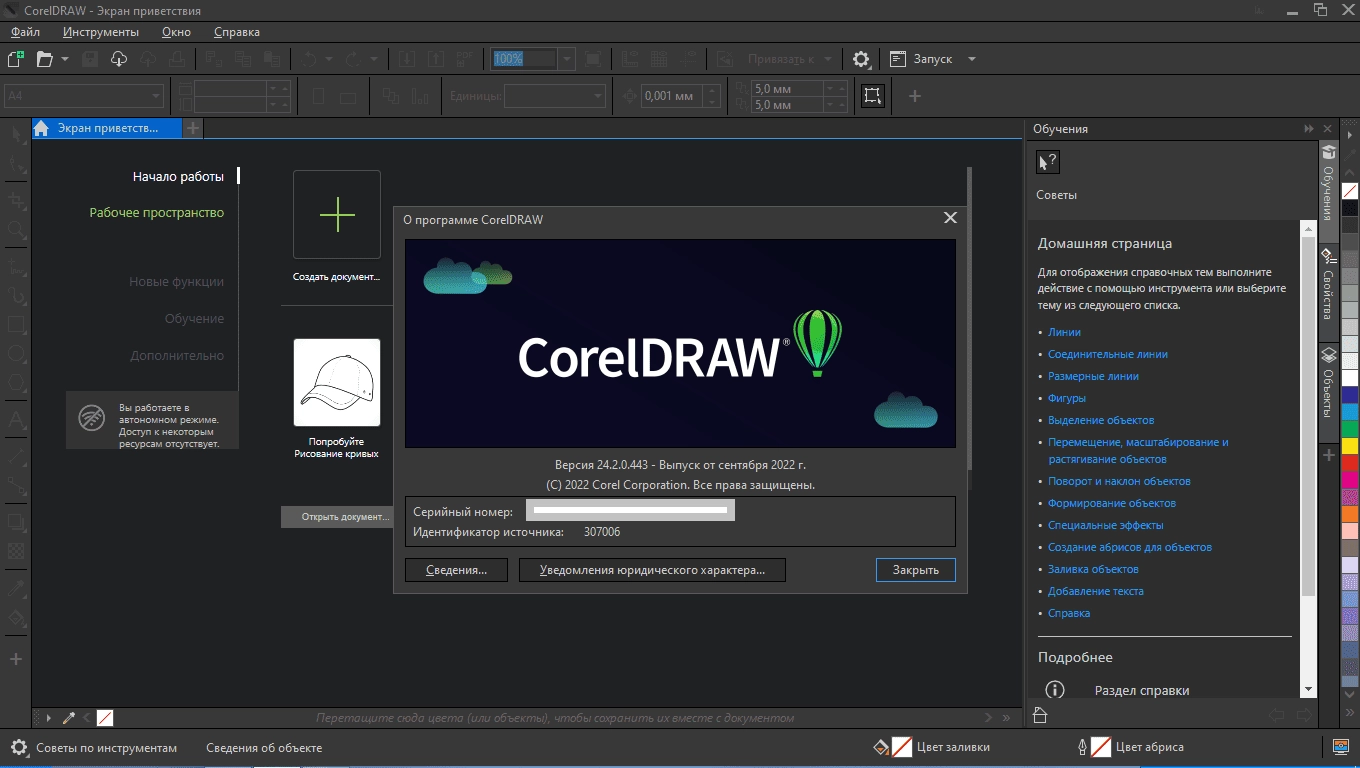
Task: Select Рабочее пространство in welcome sidebar
Action: click(x=157, y=212)
